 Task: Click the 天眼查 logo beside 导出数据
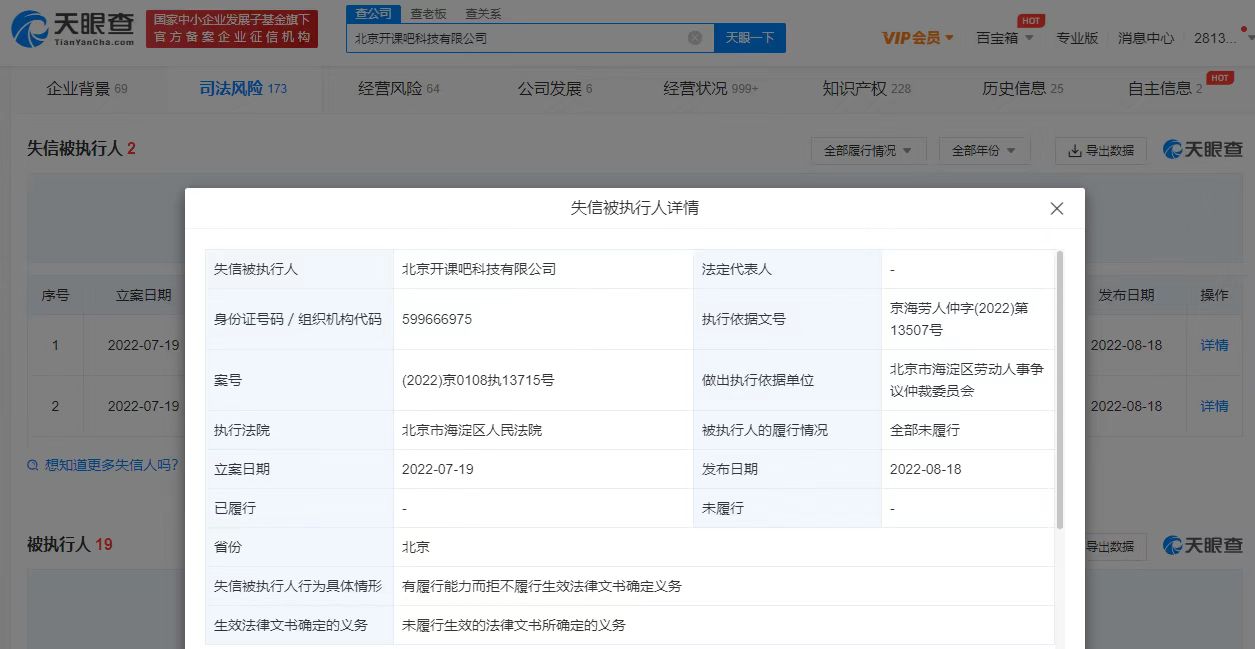click(1203, 150)
